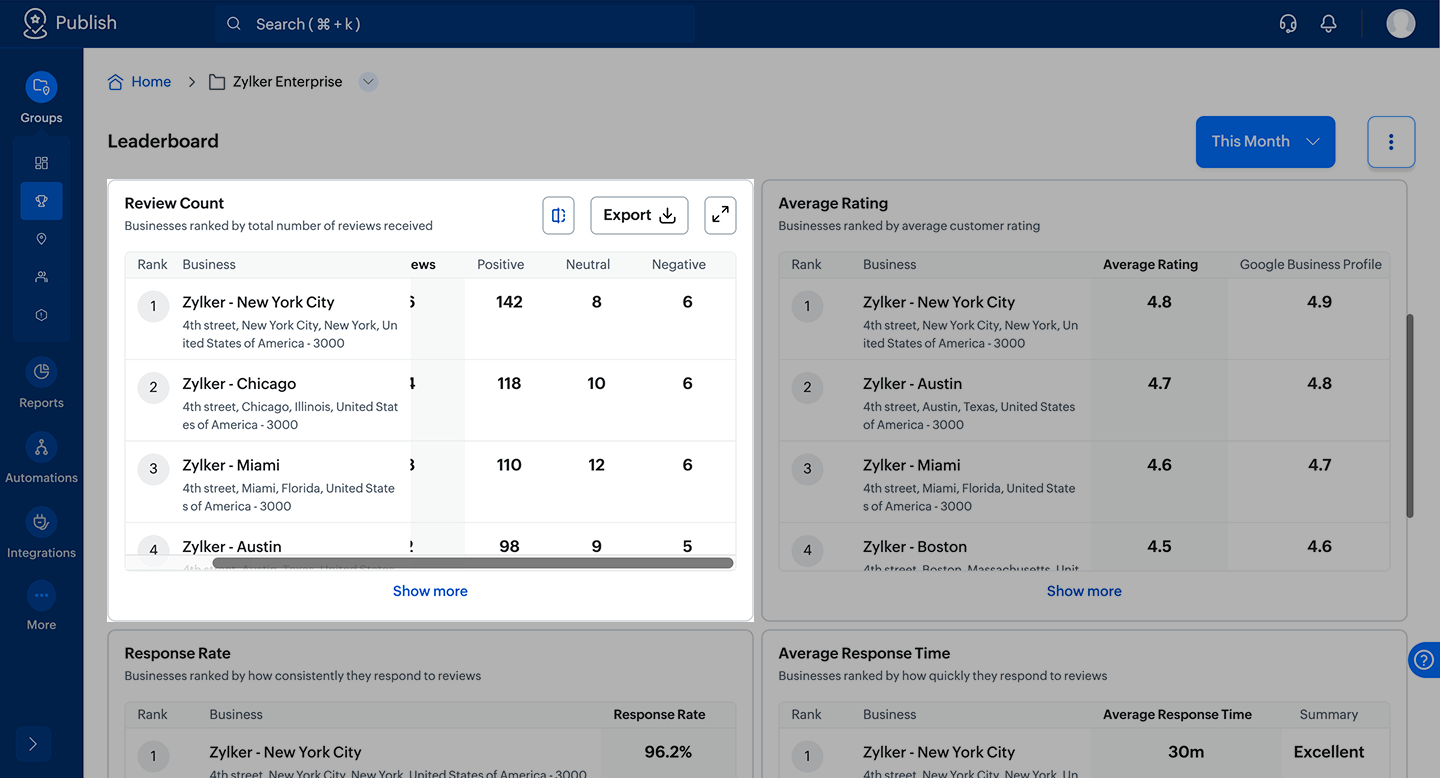Click Show more under Average Rating
Screen dimensions: 1440x778
(x=1084, y=591)
